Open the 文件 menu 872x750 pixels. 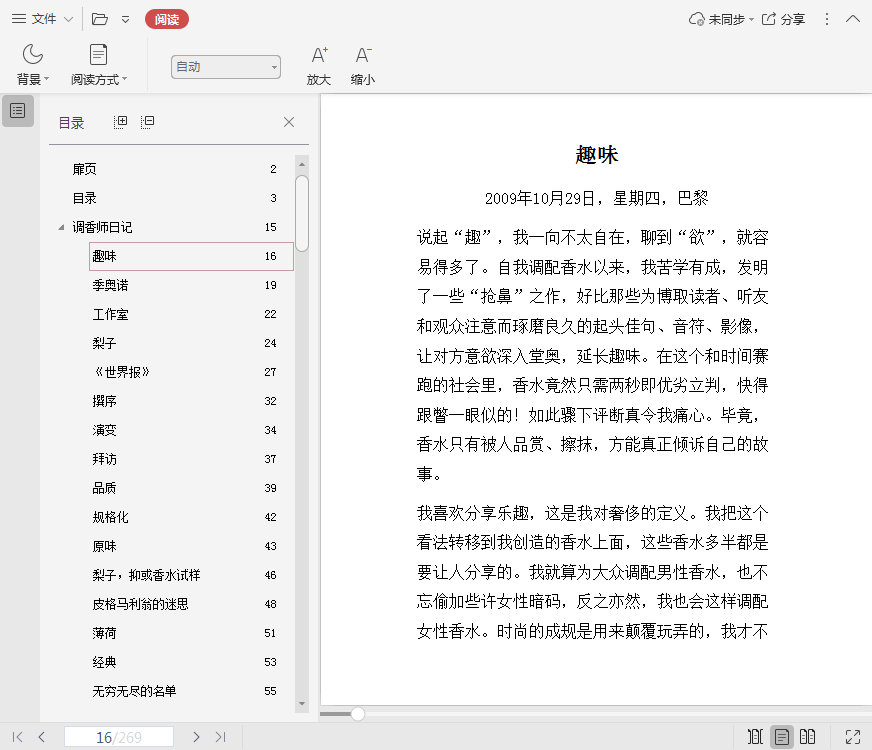click(41, 19)
